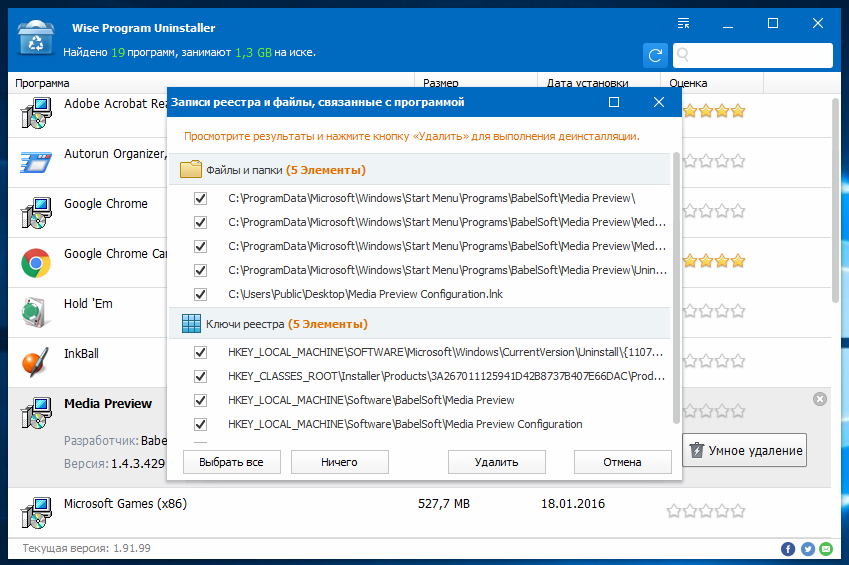This screenshot has height=565, width=849.
Task: Click the Google Chrome Canary round icon
Action: point(36,263)
